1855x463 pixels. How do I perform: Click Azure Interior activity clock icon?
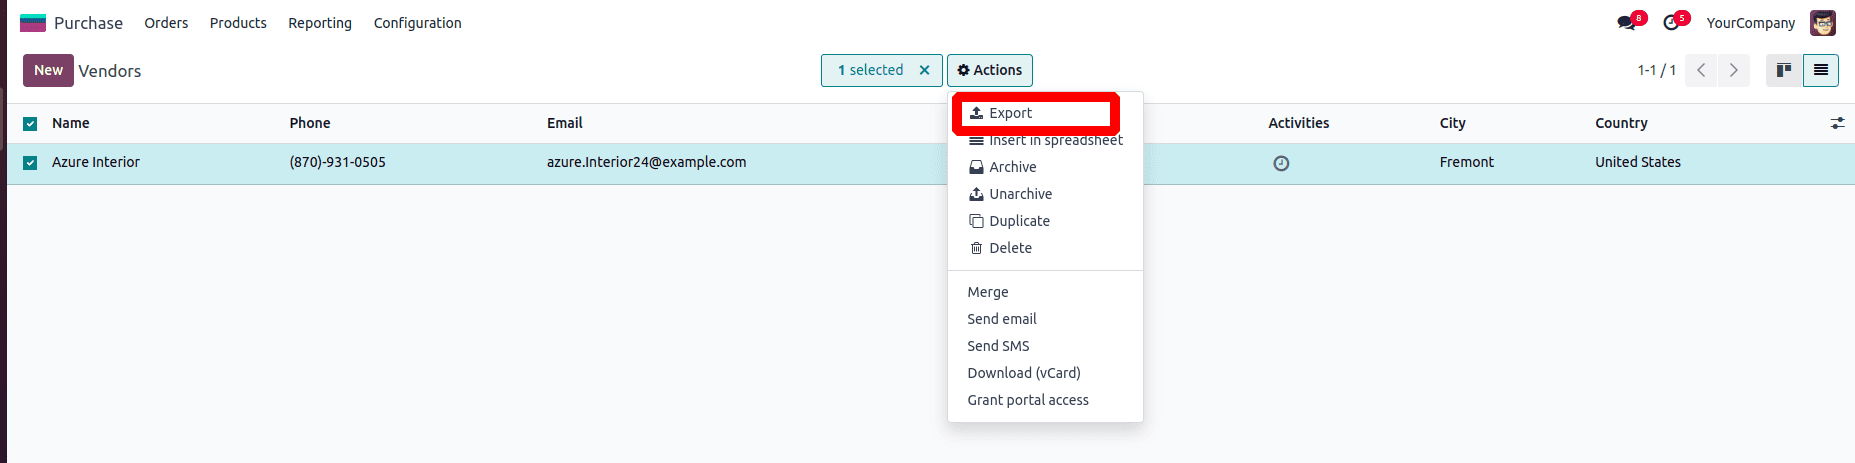point(1281,163)
